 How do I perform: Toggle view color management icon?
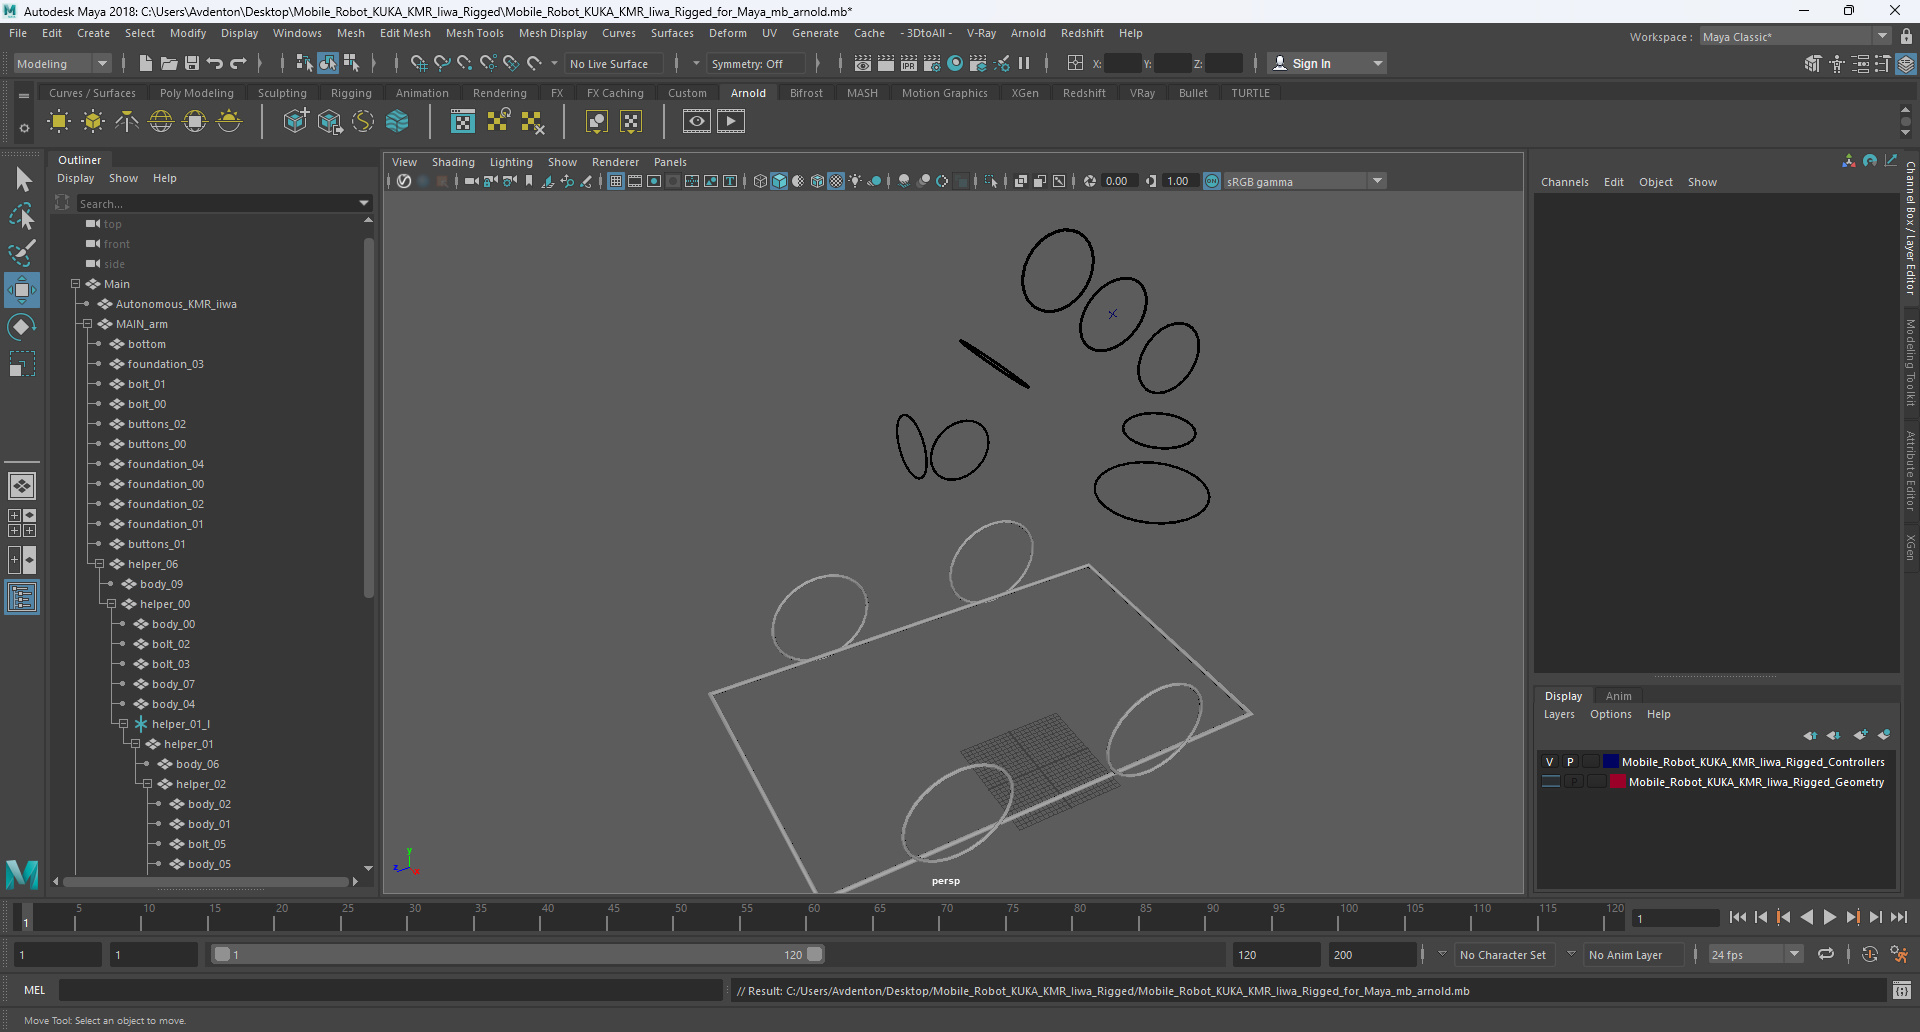click(x=1212, y=181)
